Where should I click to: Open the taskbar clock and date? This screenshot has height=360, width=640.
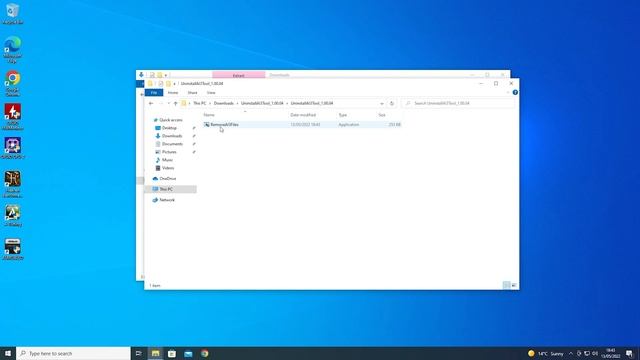[x=611, y=353]
